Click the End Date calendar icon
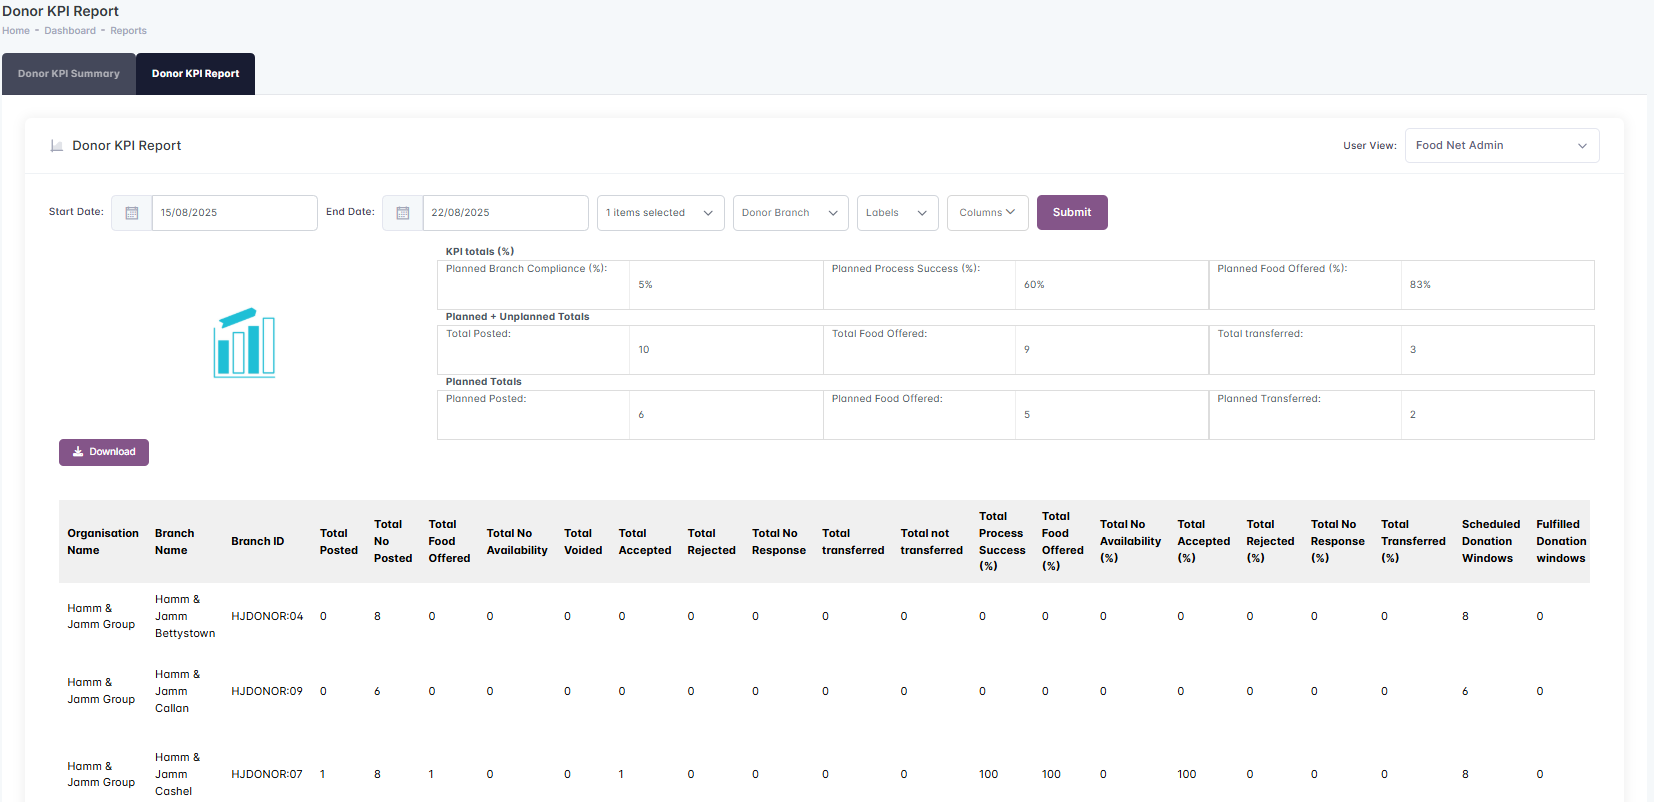This screenshot has height=802, width=1654. coord(403,213)
